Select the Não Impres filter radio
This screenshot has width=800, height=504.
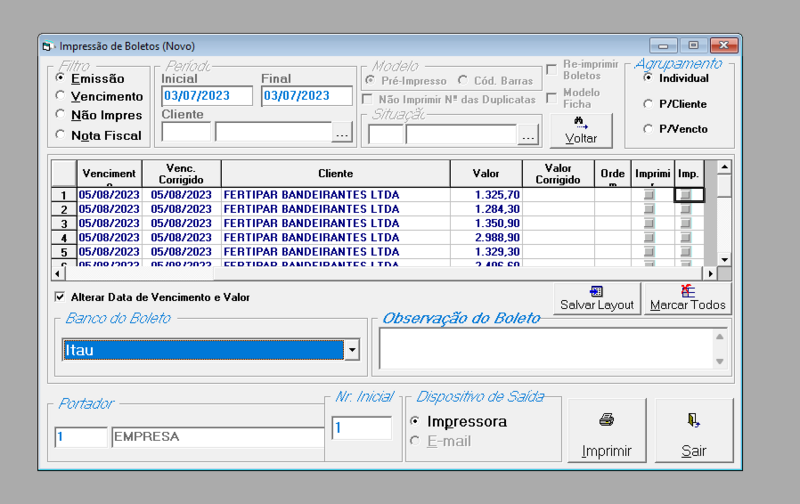click(60, 114)
